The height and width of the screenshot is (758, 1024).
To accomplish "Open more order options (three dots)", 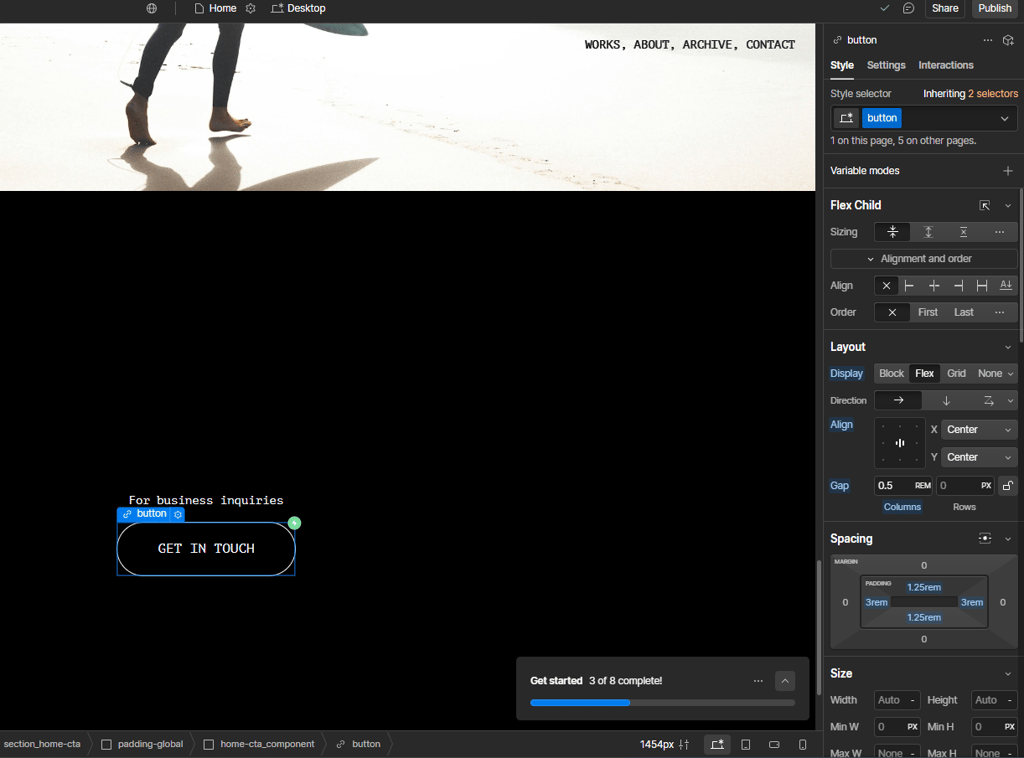I will pyautogui.click(x=999, y=313).
